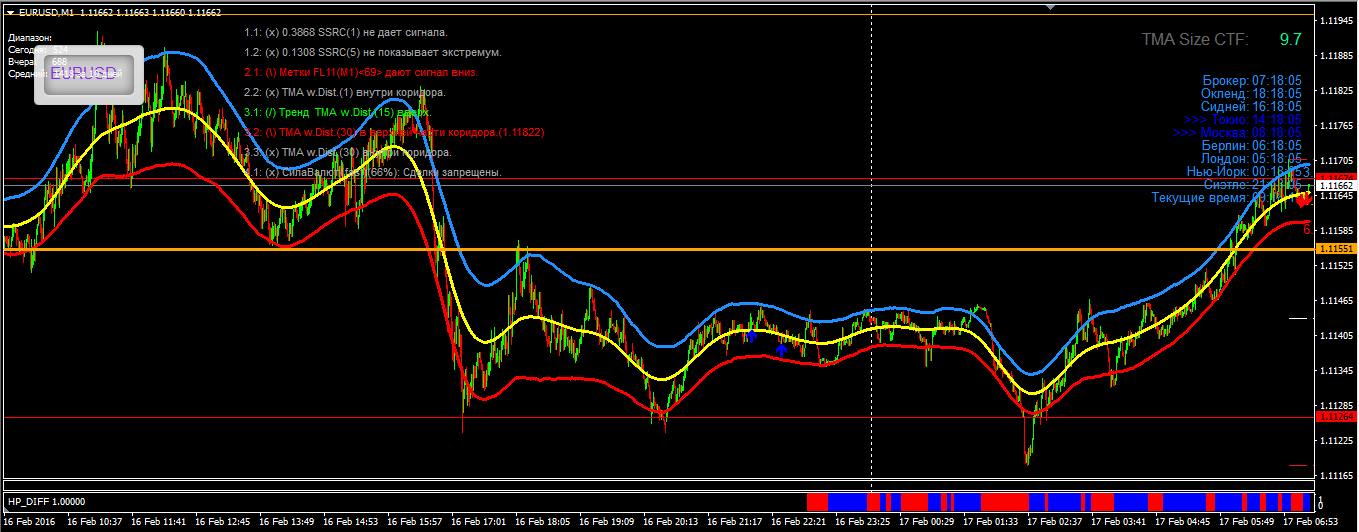
Task: Open the chart dropdown triangle beside EURUSD,M1
Action: 10,12
